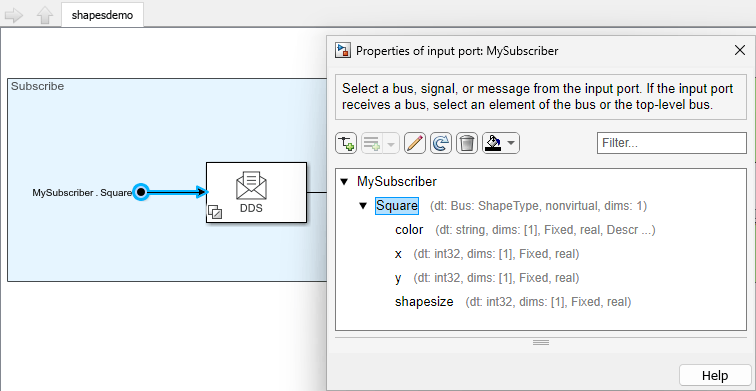Close the Properties of input port dialog

tap(740, 50)
